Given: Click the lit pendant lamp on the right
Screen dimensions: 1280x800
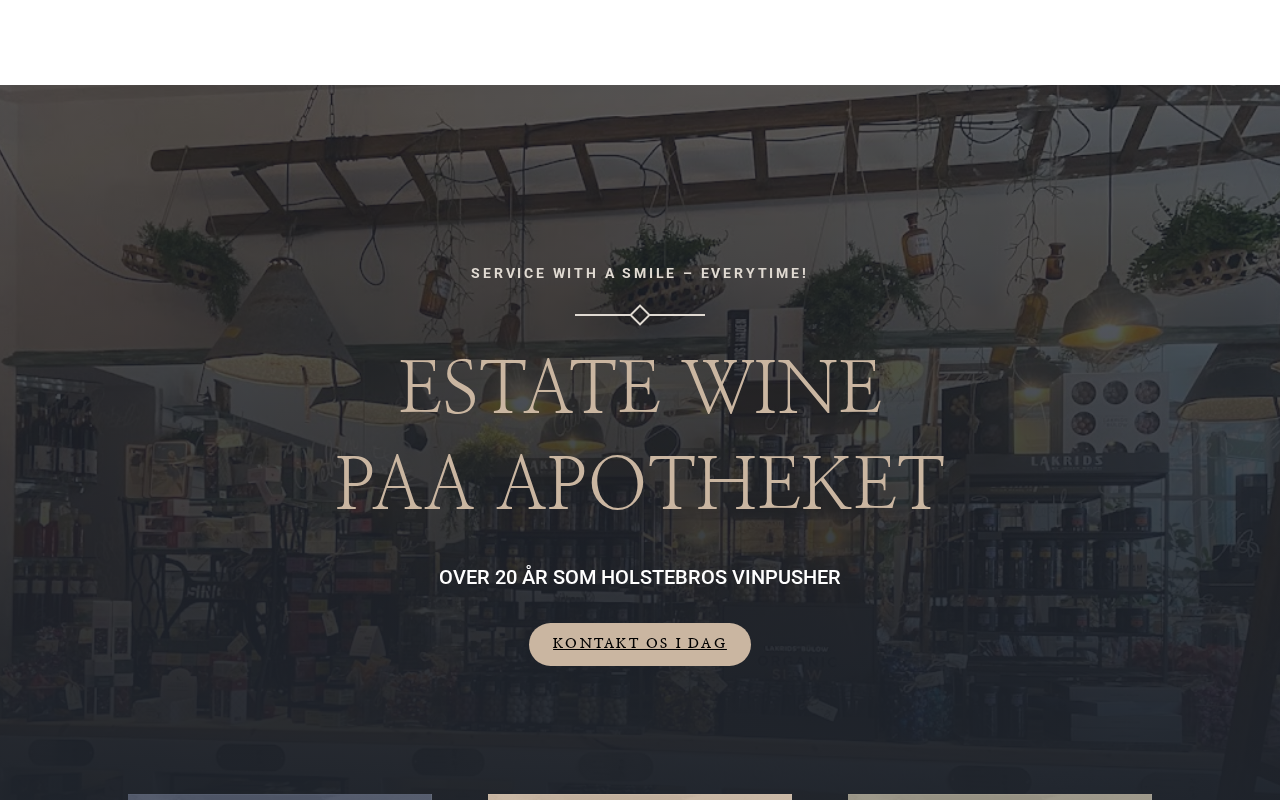Looking at the screenshot, I should click(1110, 315).
